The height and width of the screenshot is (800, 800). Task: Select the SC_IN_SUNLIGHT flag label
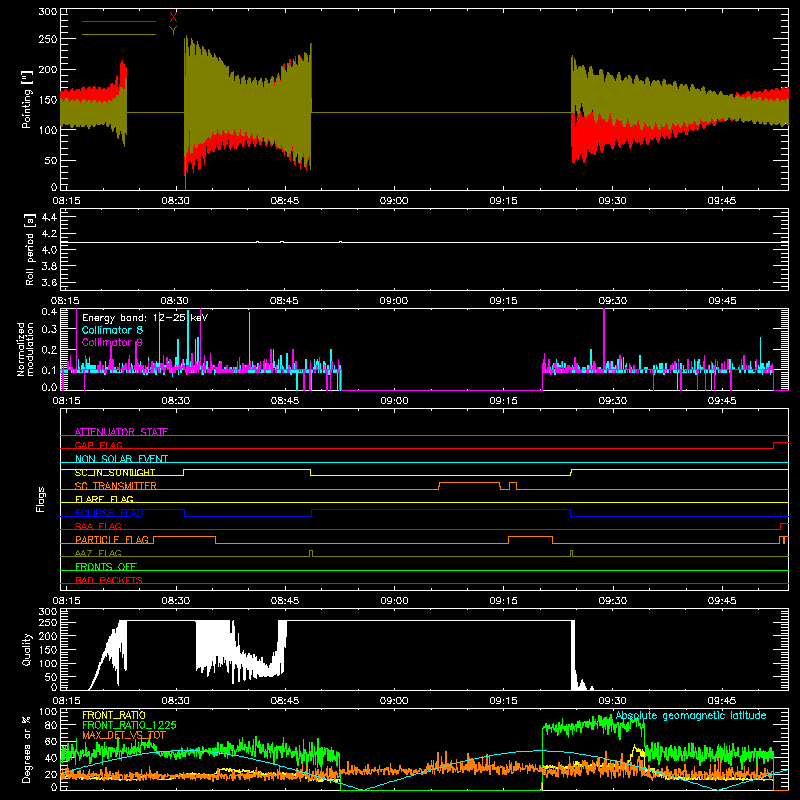click(115, 472)
